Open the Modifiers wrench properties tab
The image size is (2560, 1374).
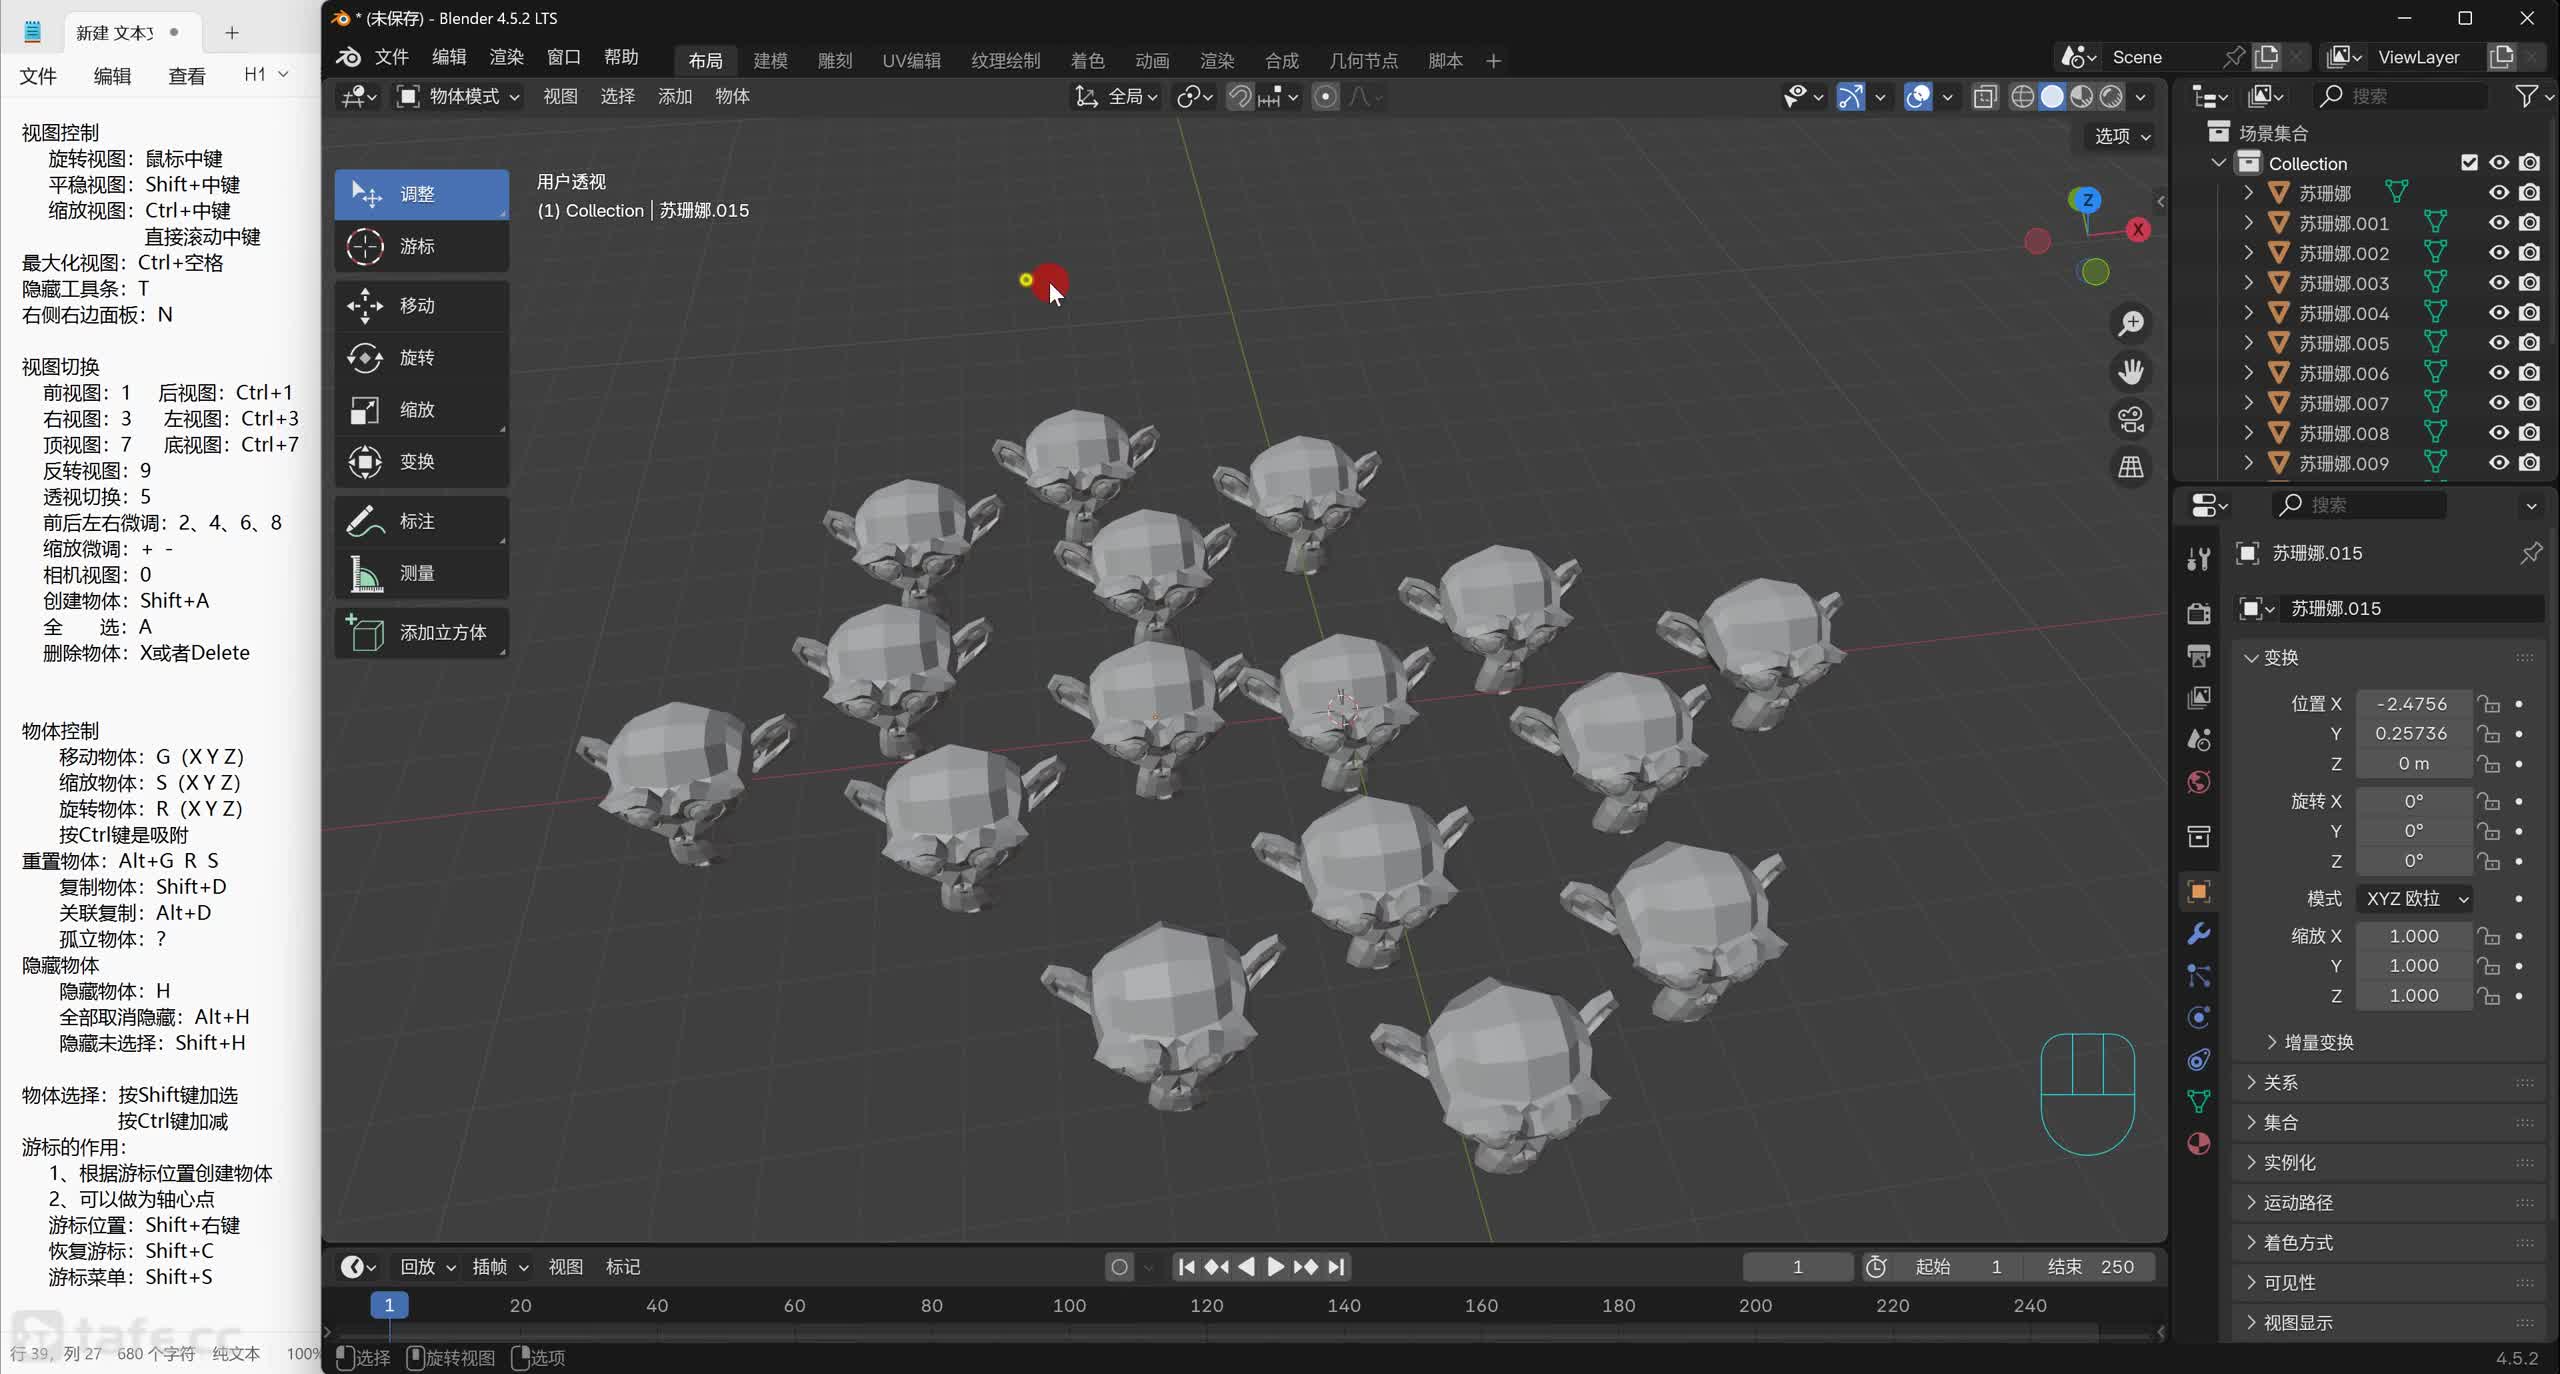pos(2198,934)
